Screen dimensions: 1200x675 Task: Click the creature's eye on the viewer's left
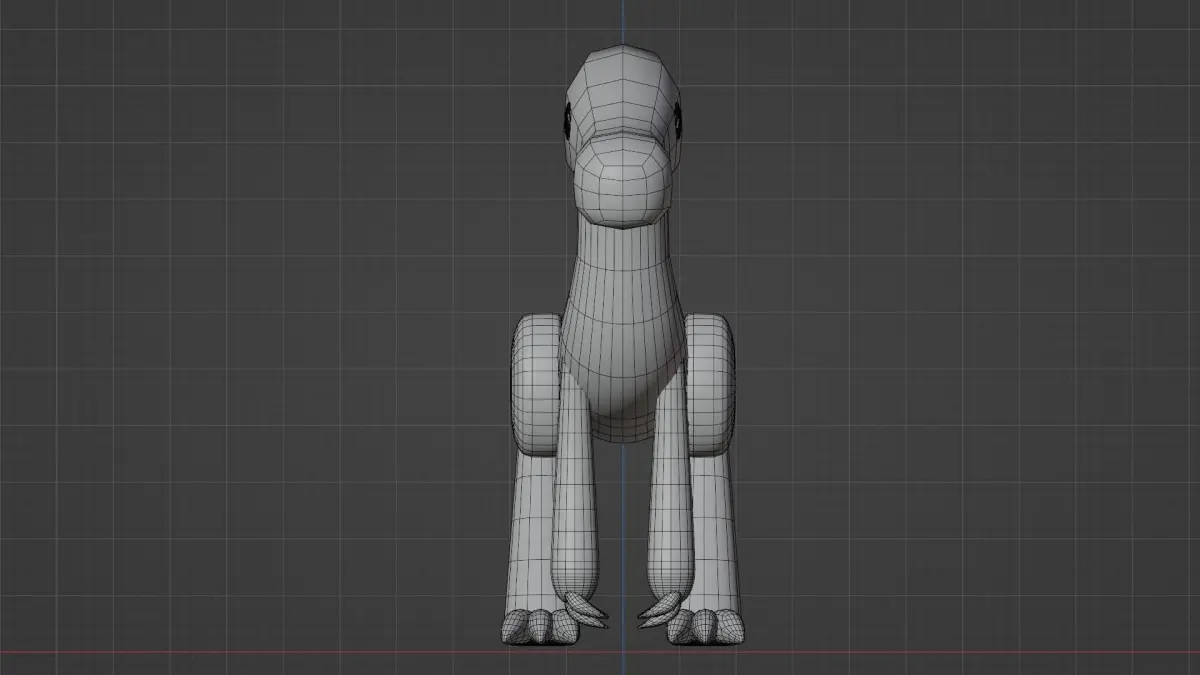pyautogui.click(x=566, y=120)
